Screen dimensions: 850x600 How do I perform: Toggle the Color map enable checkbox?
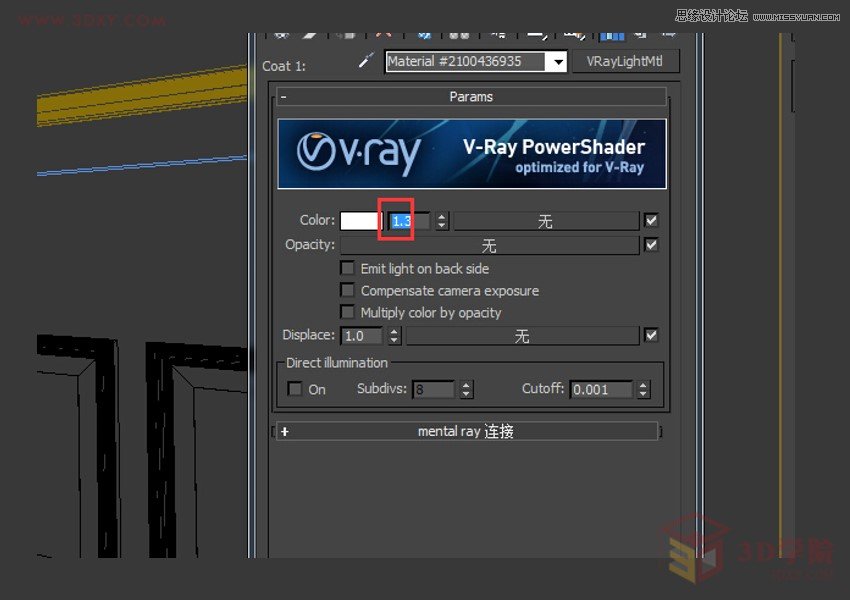651,220
